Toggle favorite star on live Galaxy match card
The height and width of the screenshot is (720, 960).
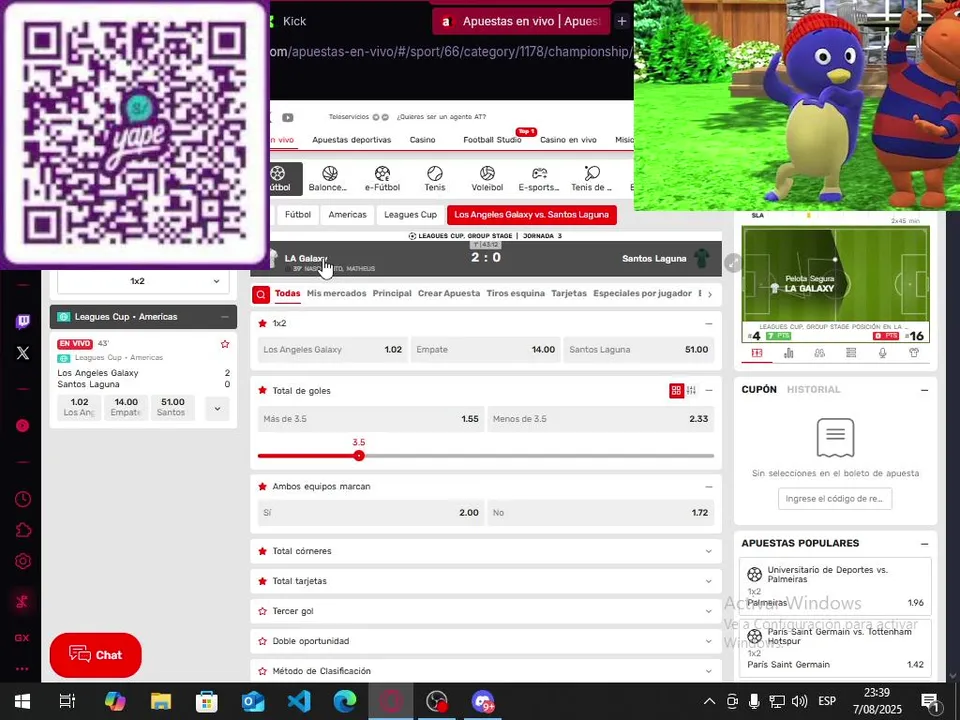pyautogui.click(x=225, y=344)
